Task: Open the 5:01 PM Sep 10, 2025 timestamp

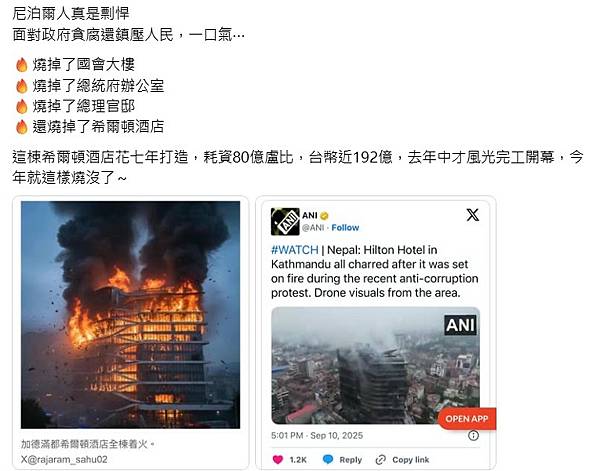Action: pyautogui.click(x=317, y=435)
